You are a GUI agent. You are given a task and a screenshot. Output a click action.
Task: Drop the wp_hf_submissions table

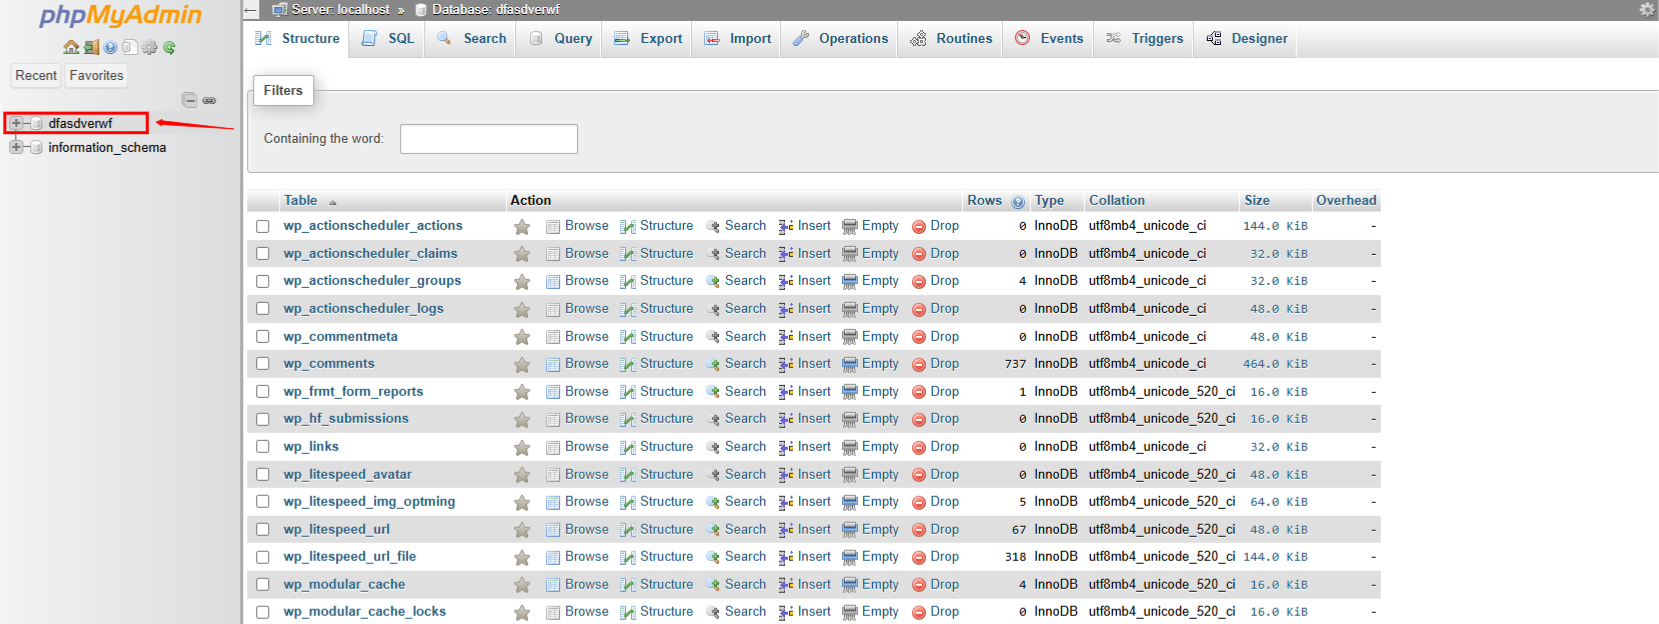pyautogui.click(x=943, y=419)
